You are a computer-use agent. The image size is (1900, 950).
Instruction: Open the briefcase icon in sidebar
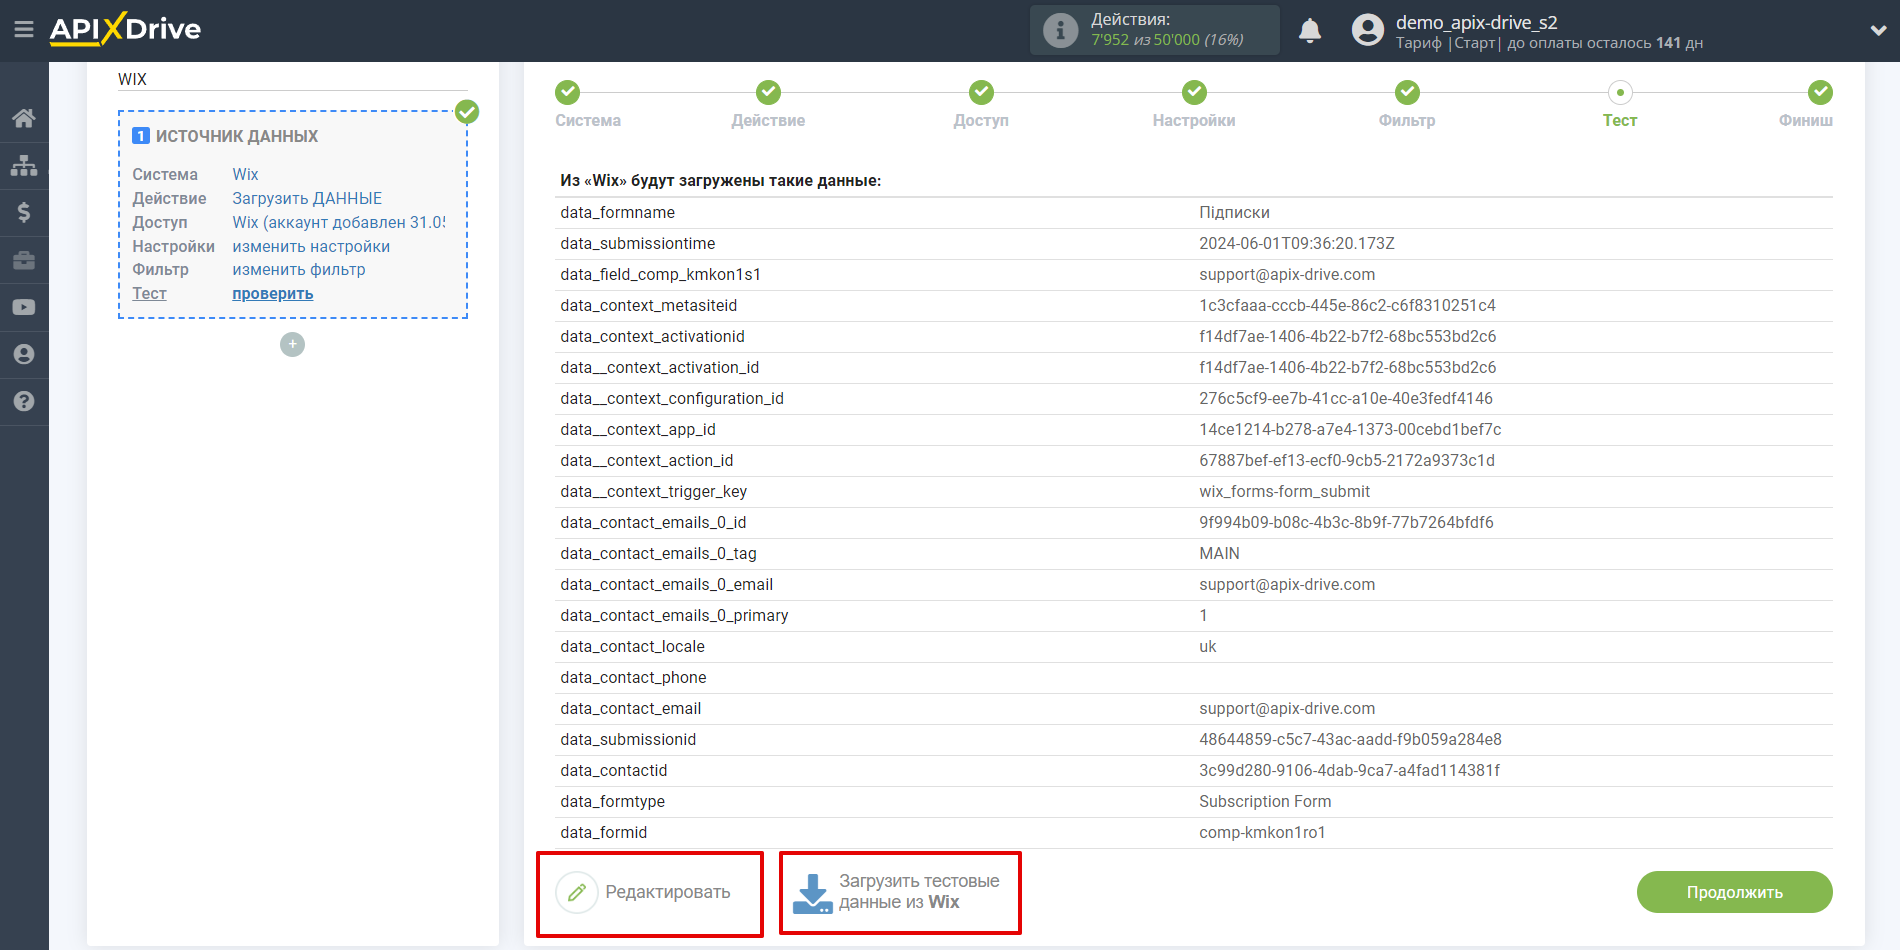tap(24, 260)
